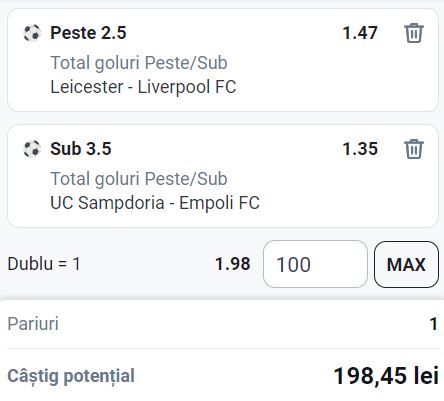Open the Leicester - Liverpool FC match
The image size is (444, 401).
pos(143,87)
